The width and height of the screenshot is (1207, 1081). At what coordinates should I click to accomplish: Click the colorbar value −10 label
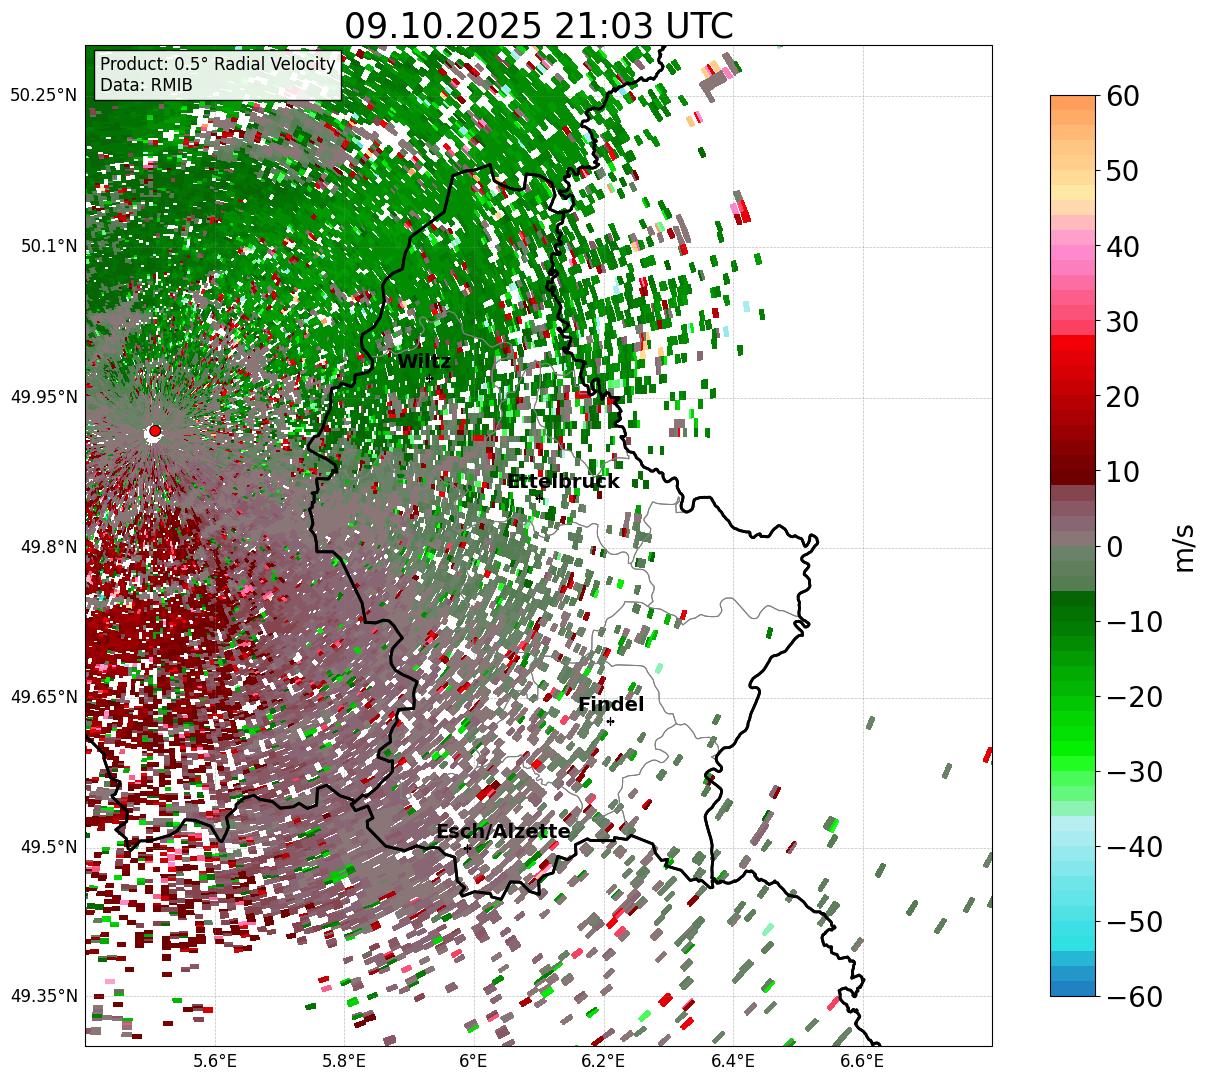(x=1133, y=621)
